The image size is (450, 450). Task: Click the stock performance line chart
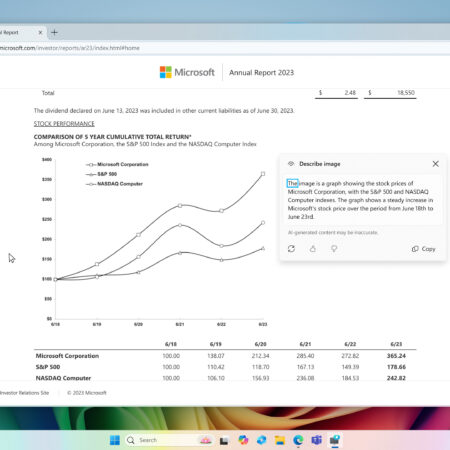pos(155,242)
